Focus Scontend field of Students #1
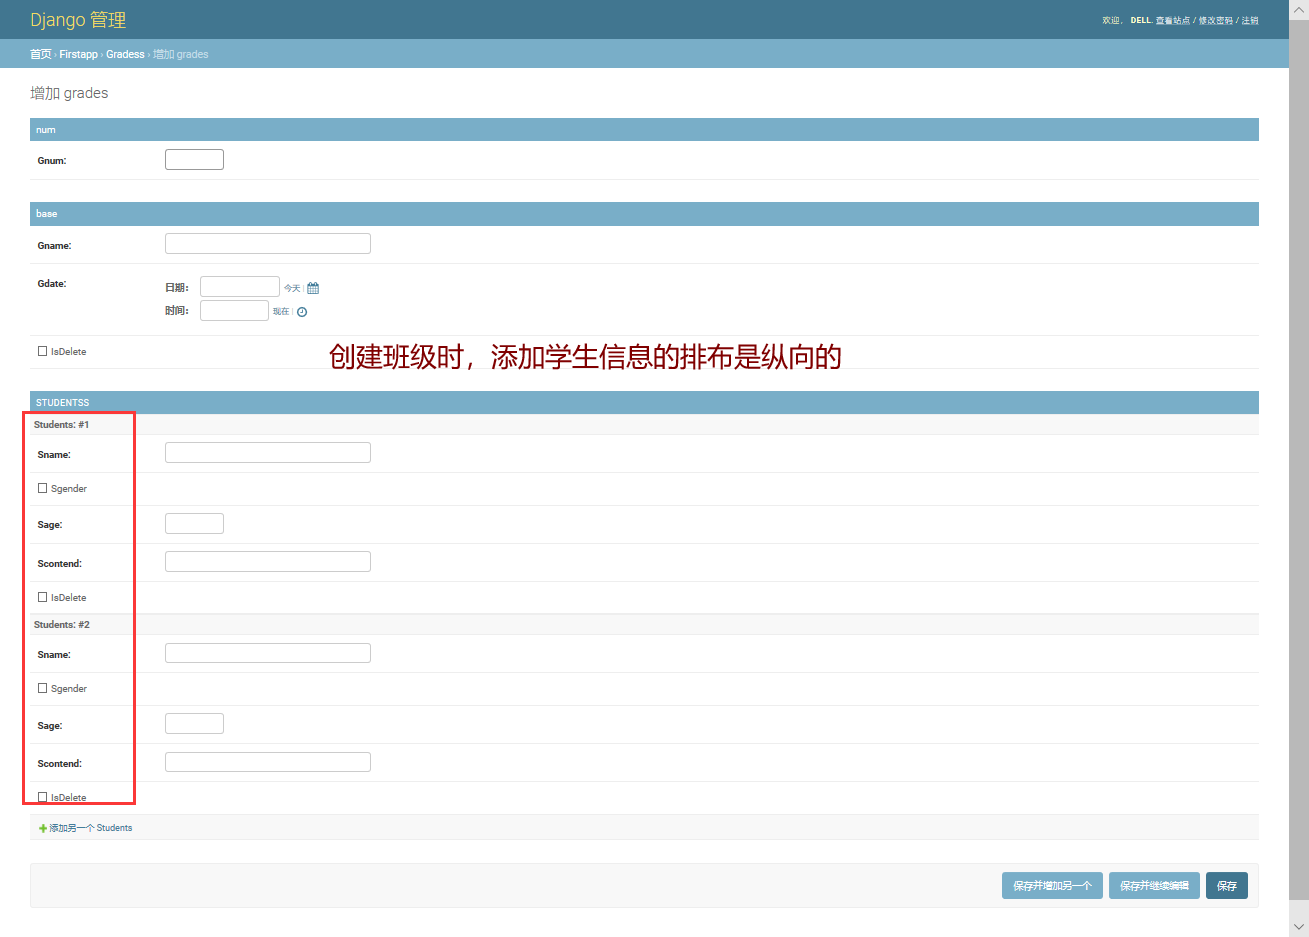Image resolution: width=1309 pixels, height=937 pixels. coord(268,562)
